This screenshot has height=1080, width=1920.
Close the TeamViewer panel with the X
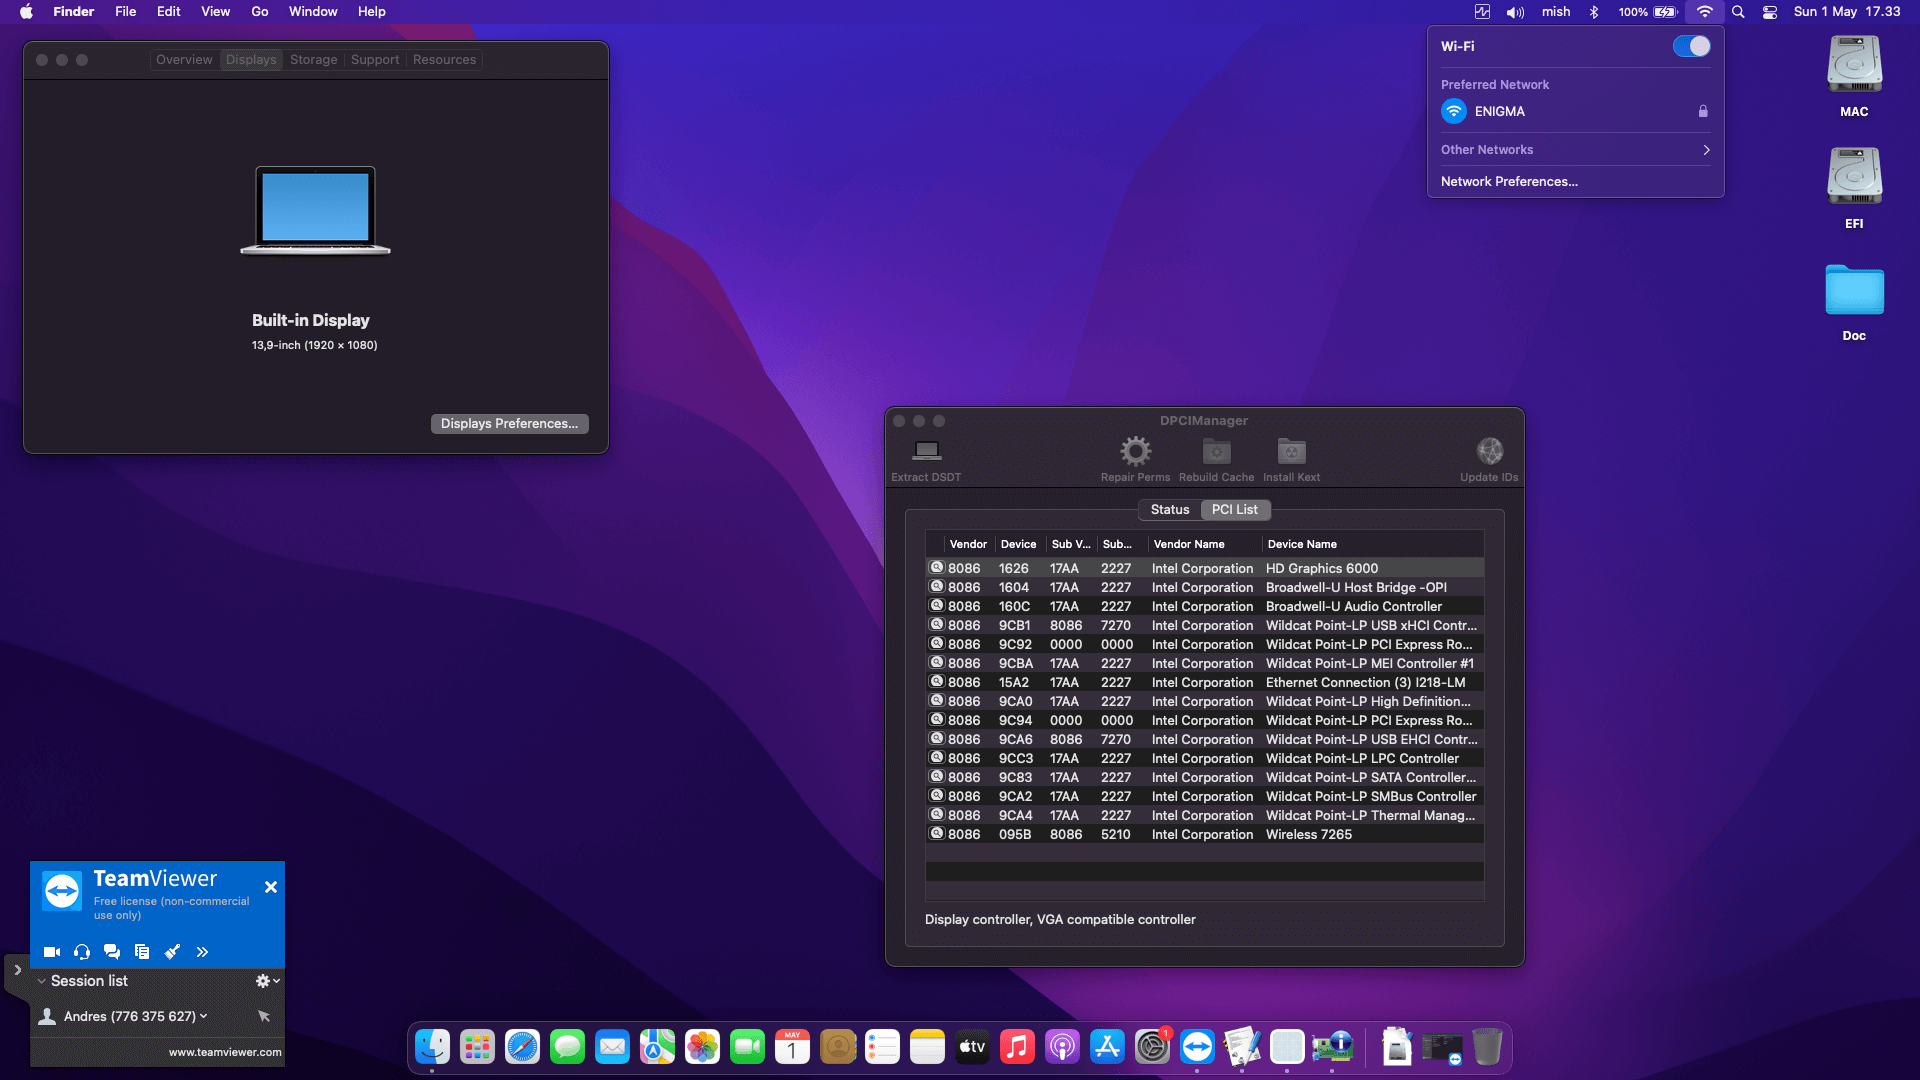click(x=270, y=887)
